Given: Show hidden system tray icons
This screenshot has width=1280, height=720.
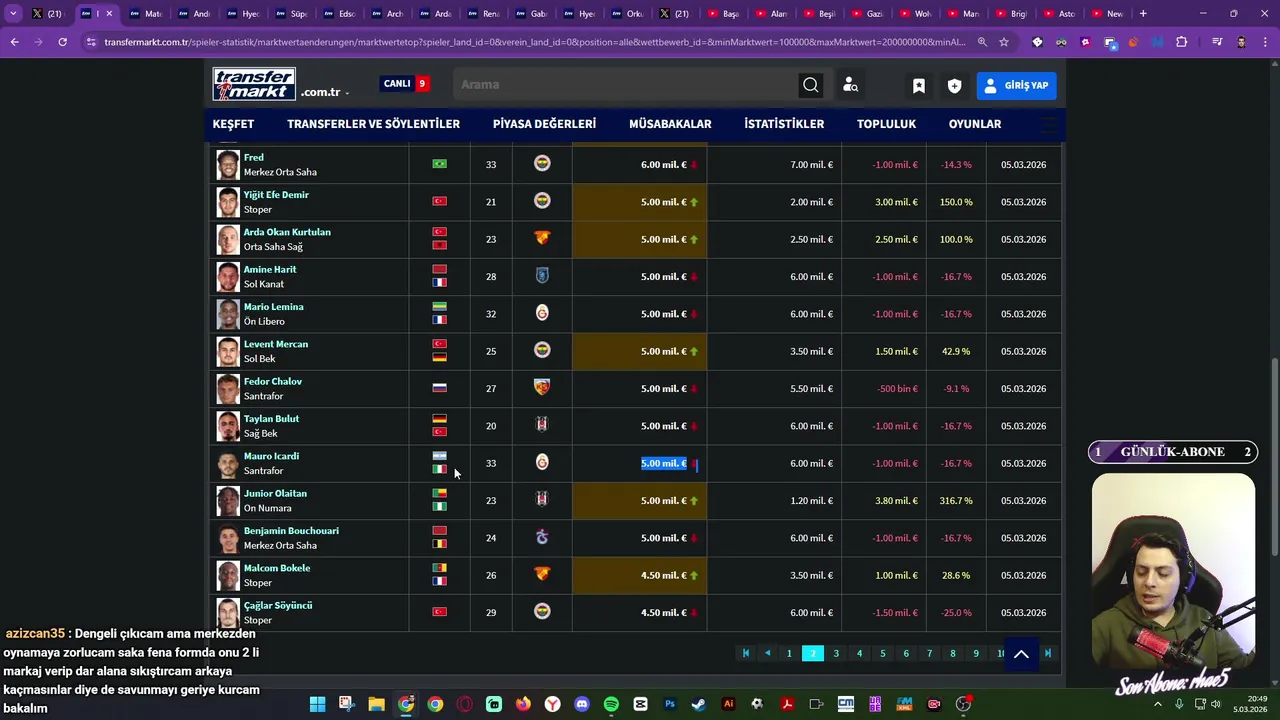Looking at the screenshot, I should click(x=1158, y=704).
